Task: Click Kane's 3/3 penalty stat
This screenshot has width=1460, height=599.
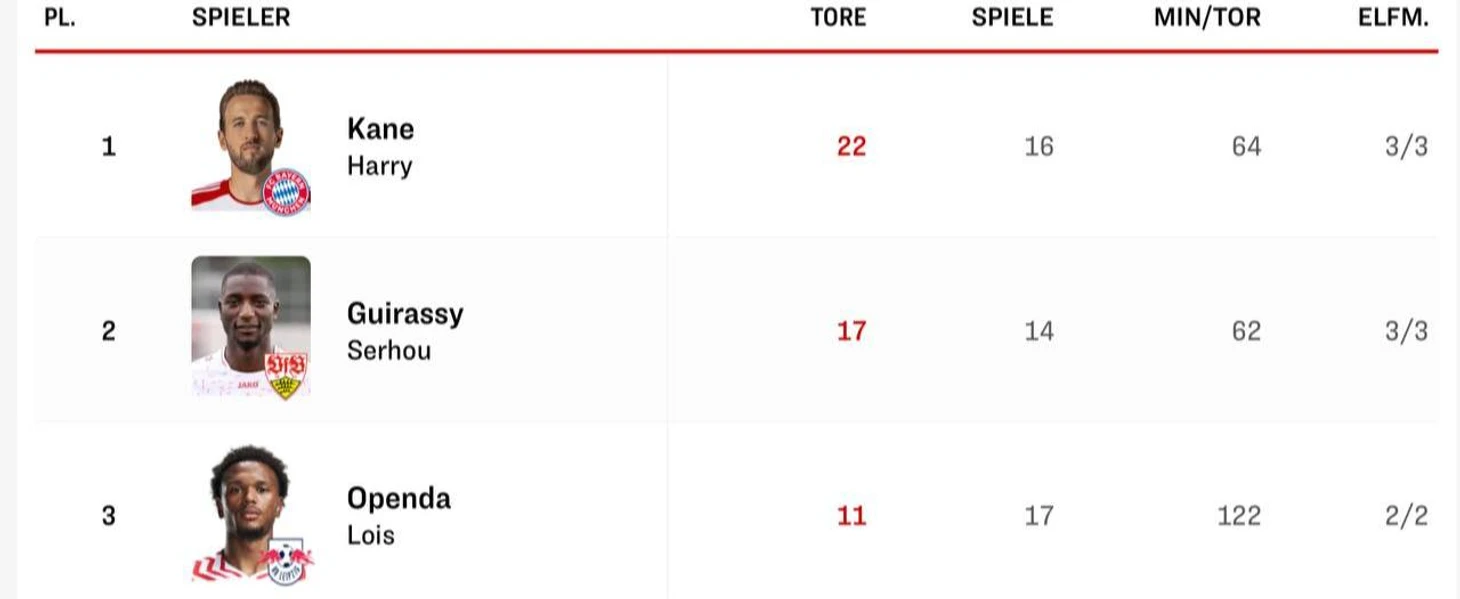Action: click(1406, 146)
